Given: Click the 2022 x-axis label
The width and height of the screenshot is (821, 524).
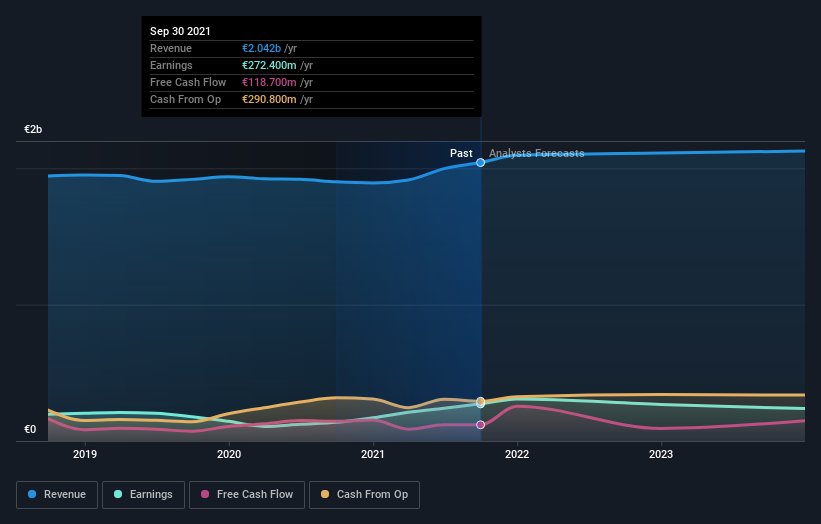Looking at the screenshot, I should point(517,454).
